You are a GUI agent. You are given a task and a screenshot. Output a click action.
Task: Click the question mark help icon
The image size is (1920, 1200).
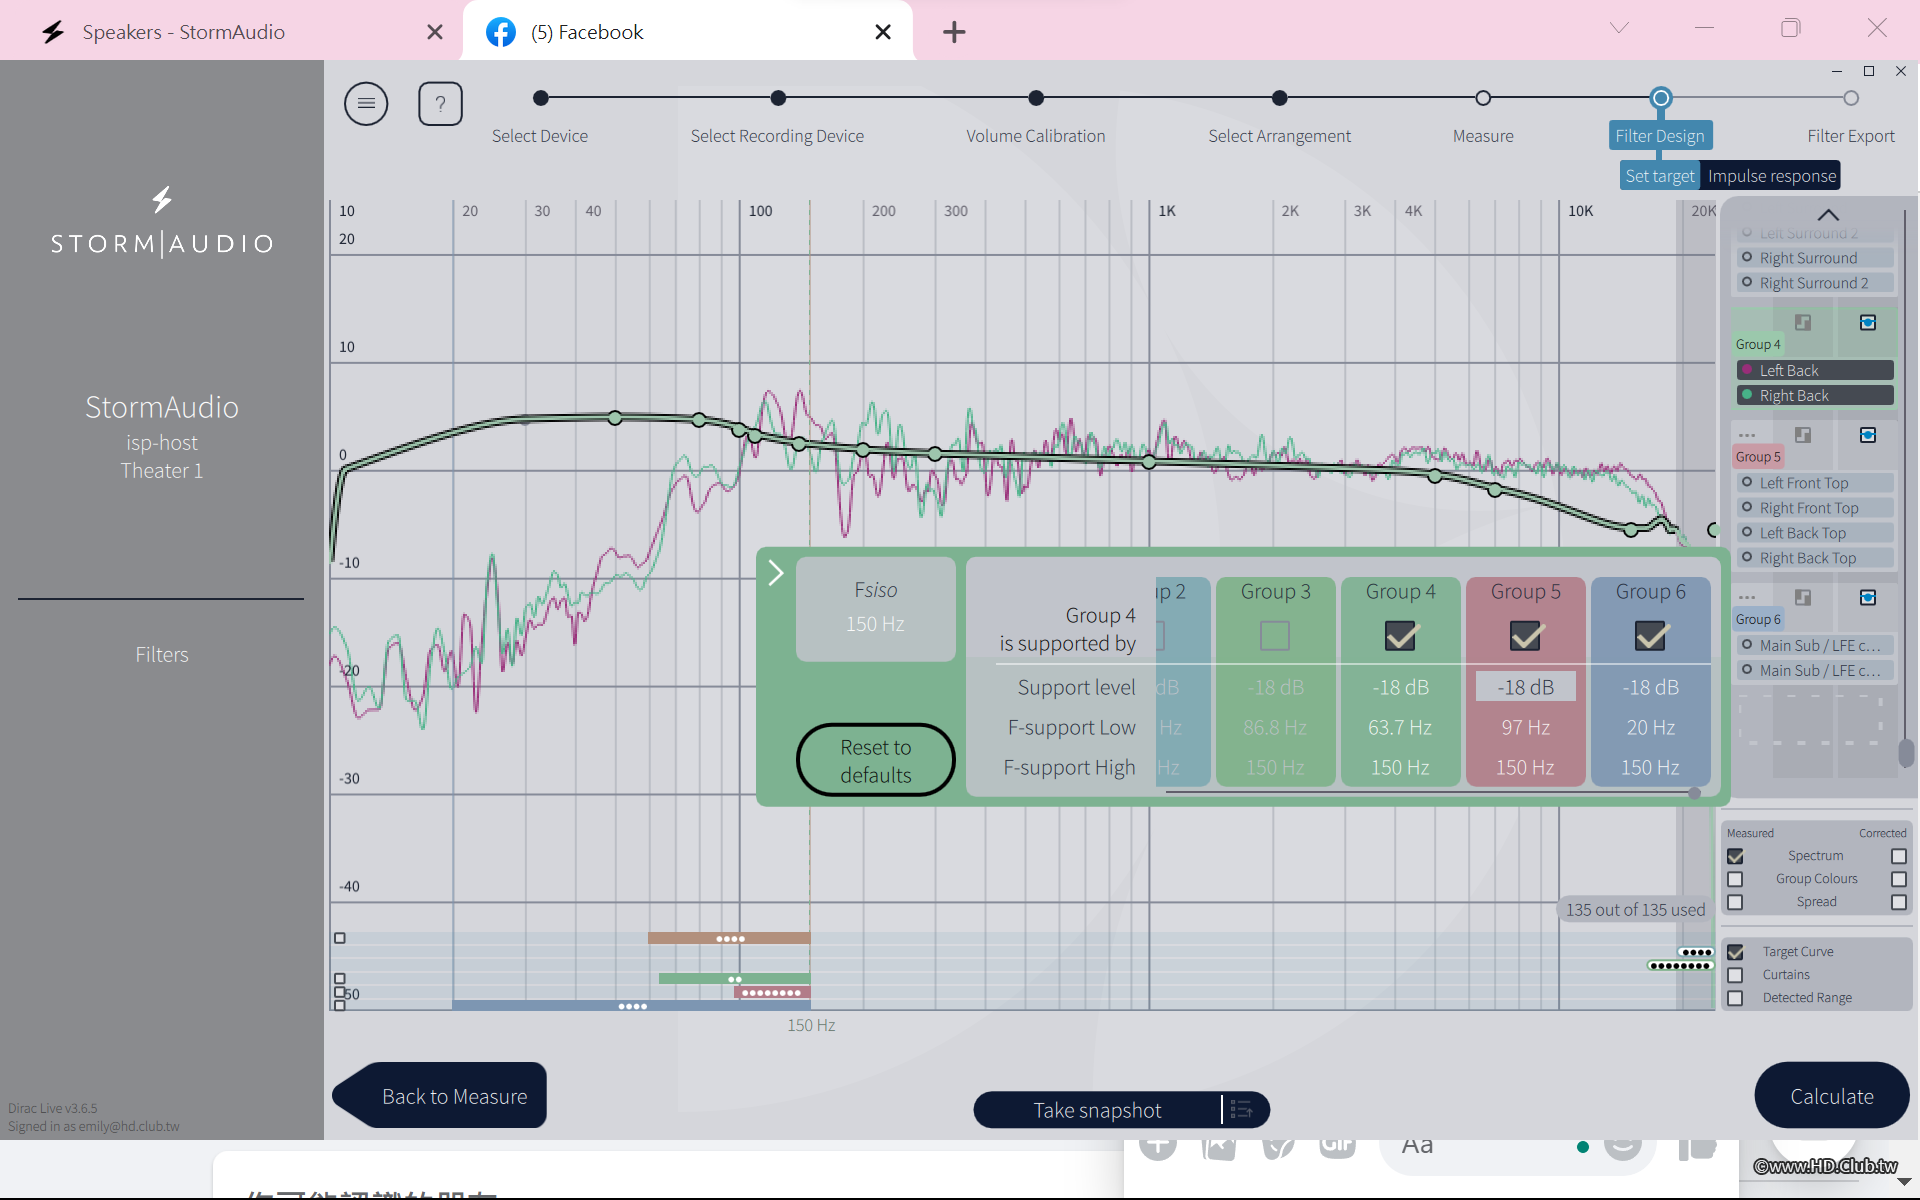[x=440, y=103]
